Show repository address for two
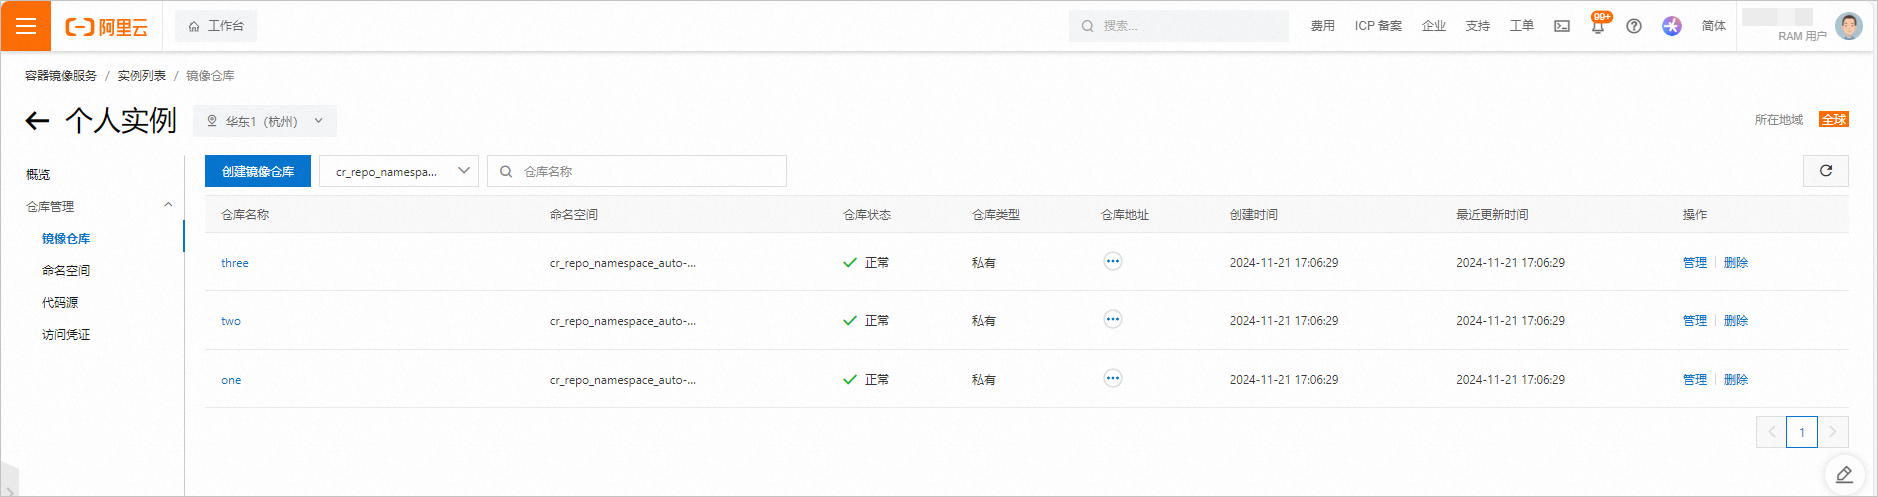 tap(1113, 320)
